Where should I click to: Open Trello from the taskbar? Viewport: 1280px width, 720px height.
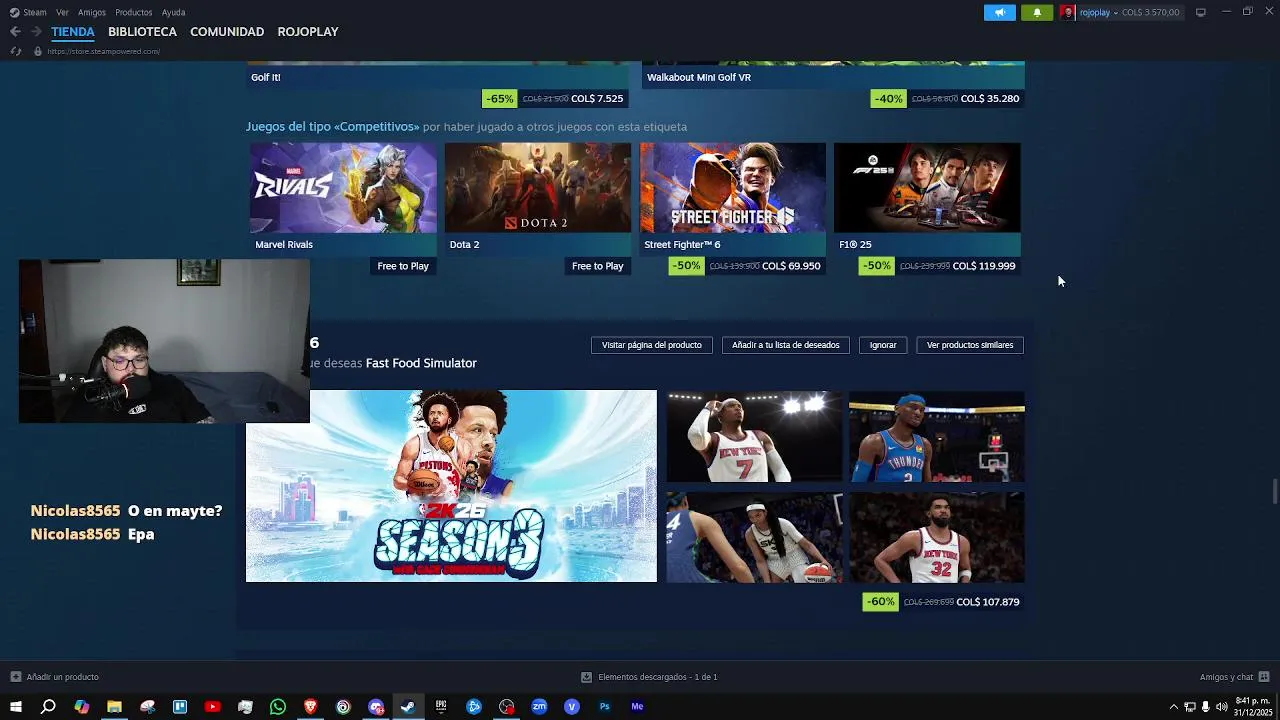click(x=180, y=707)
